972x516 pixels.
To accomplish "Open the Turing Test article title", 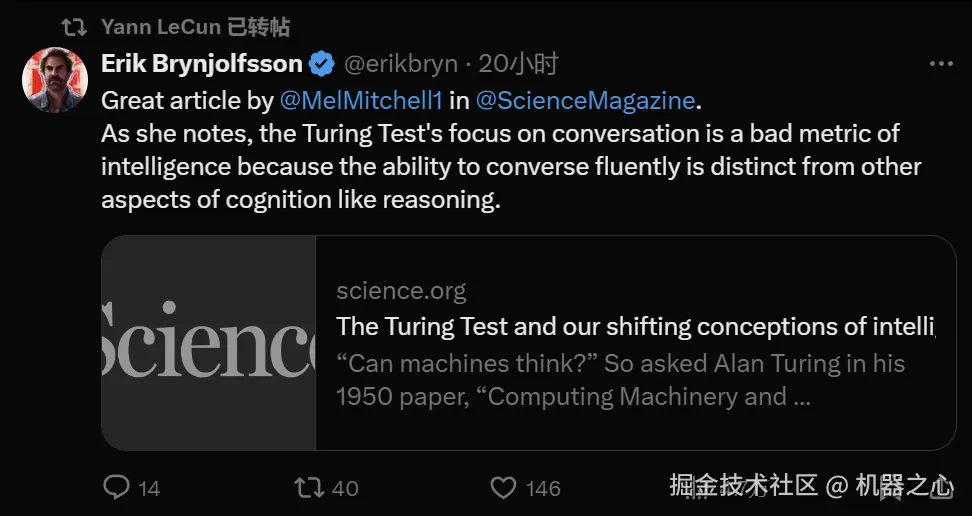I will point(634,326).
